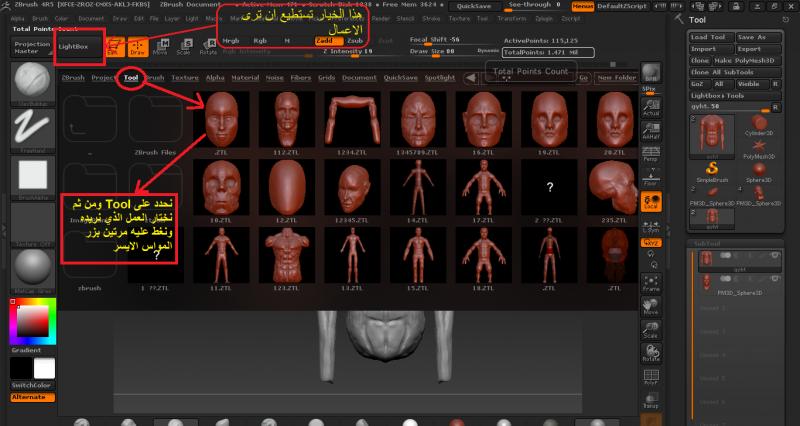Click the QuickSave button
The height and width of the screenshot is (426, 800).
click(473, 5)
